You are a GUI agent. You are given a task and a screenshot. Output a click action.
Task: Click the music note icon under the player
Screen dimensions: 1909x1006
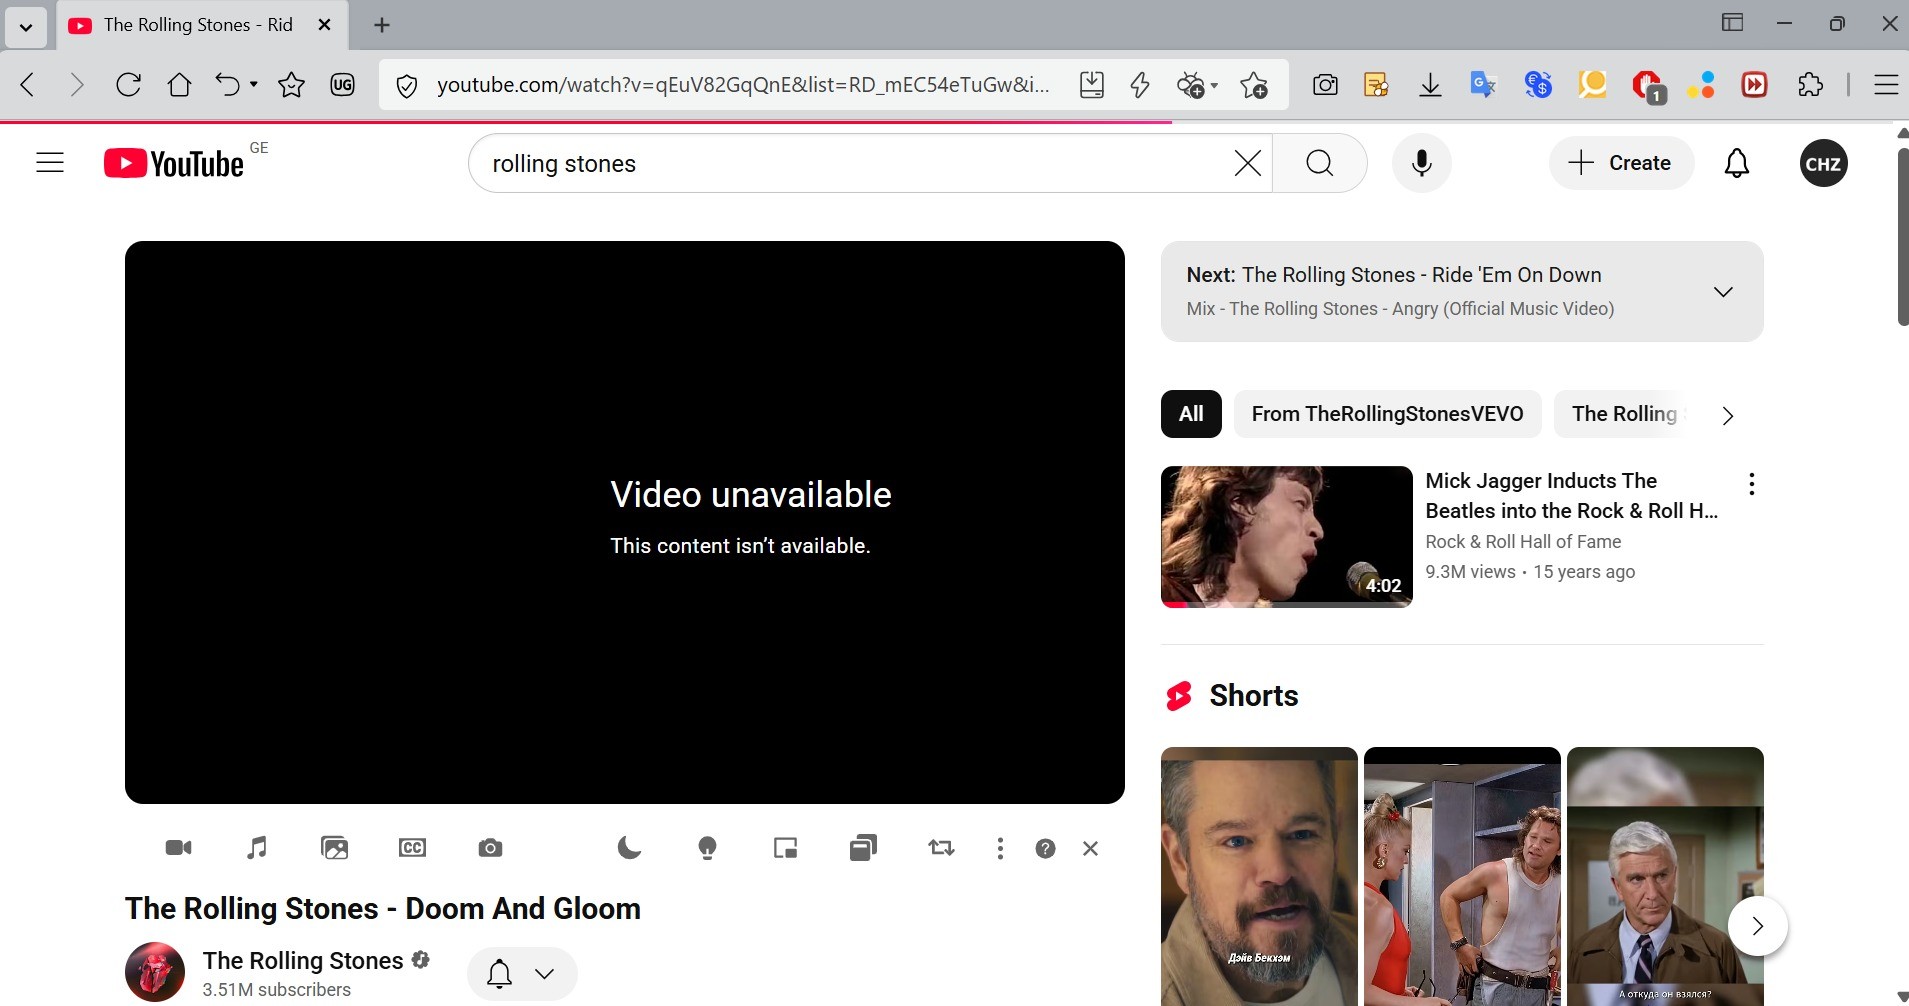[x=257, y=848]
